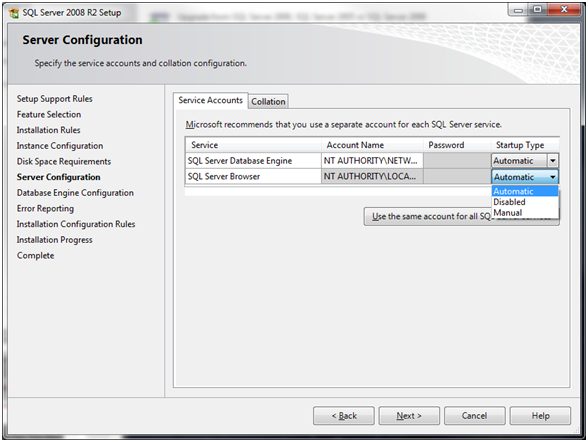The width and height of the screenshot is (588, 442).
Task: Click the Next button
Action: [x=409, y=416]
